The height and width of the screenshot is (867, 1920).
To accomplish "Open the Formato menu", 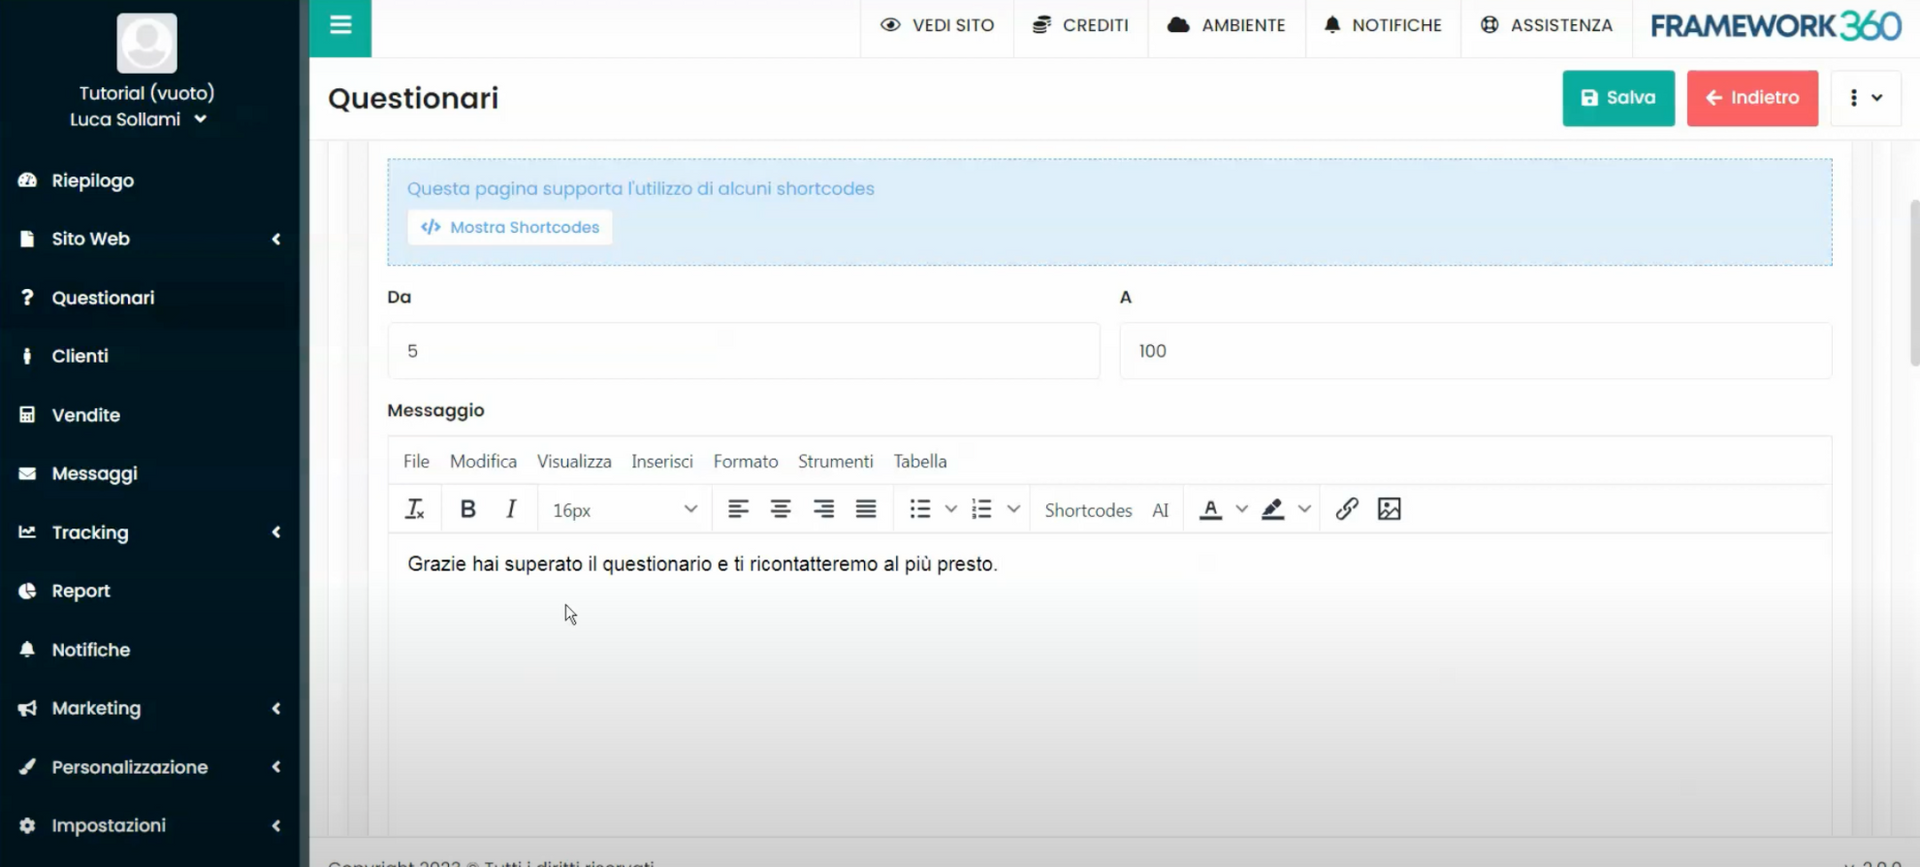I will pos(745,461).
